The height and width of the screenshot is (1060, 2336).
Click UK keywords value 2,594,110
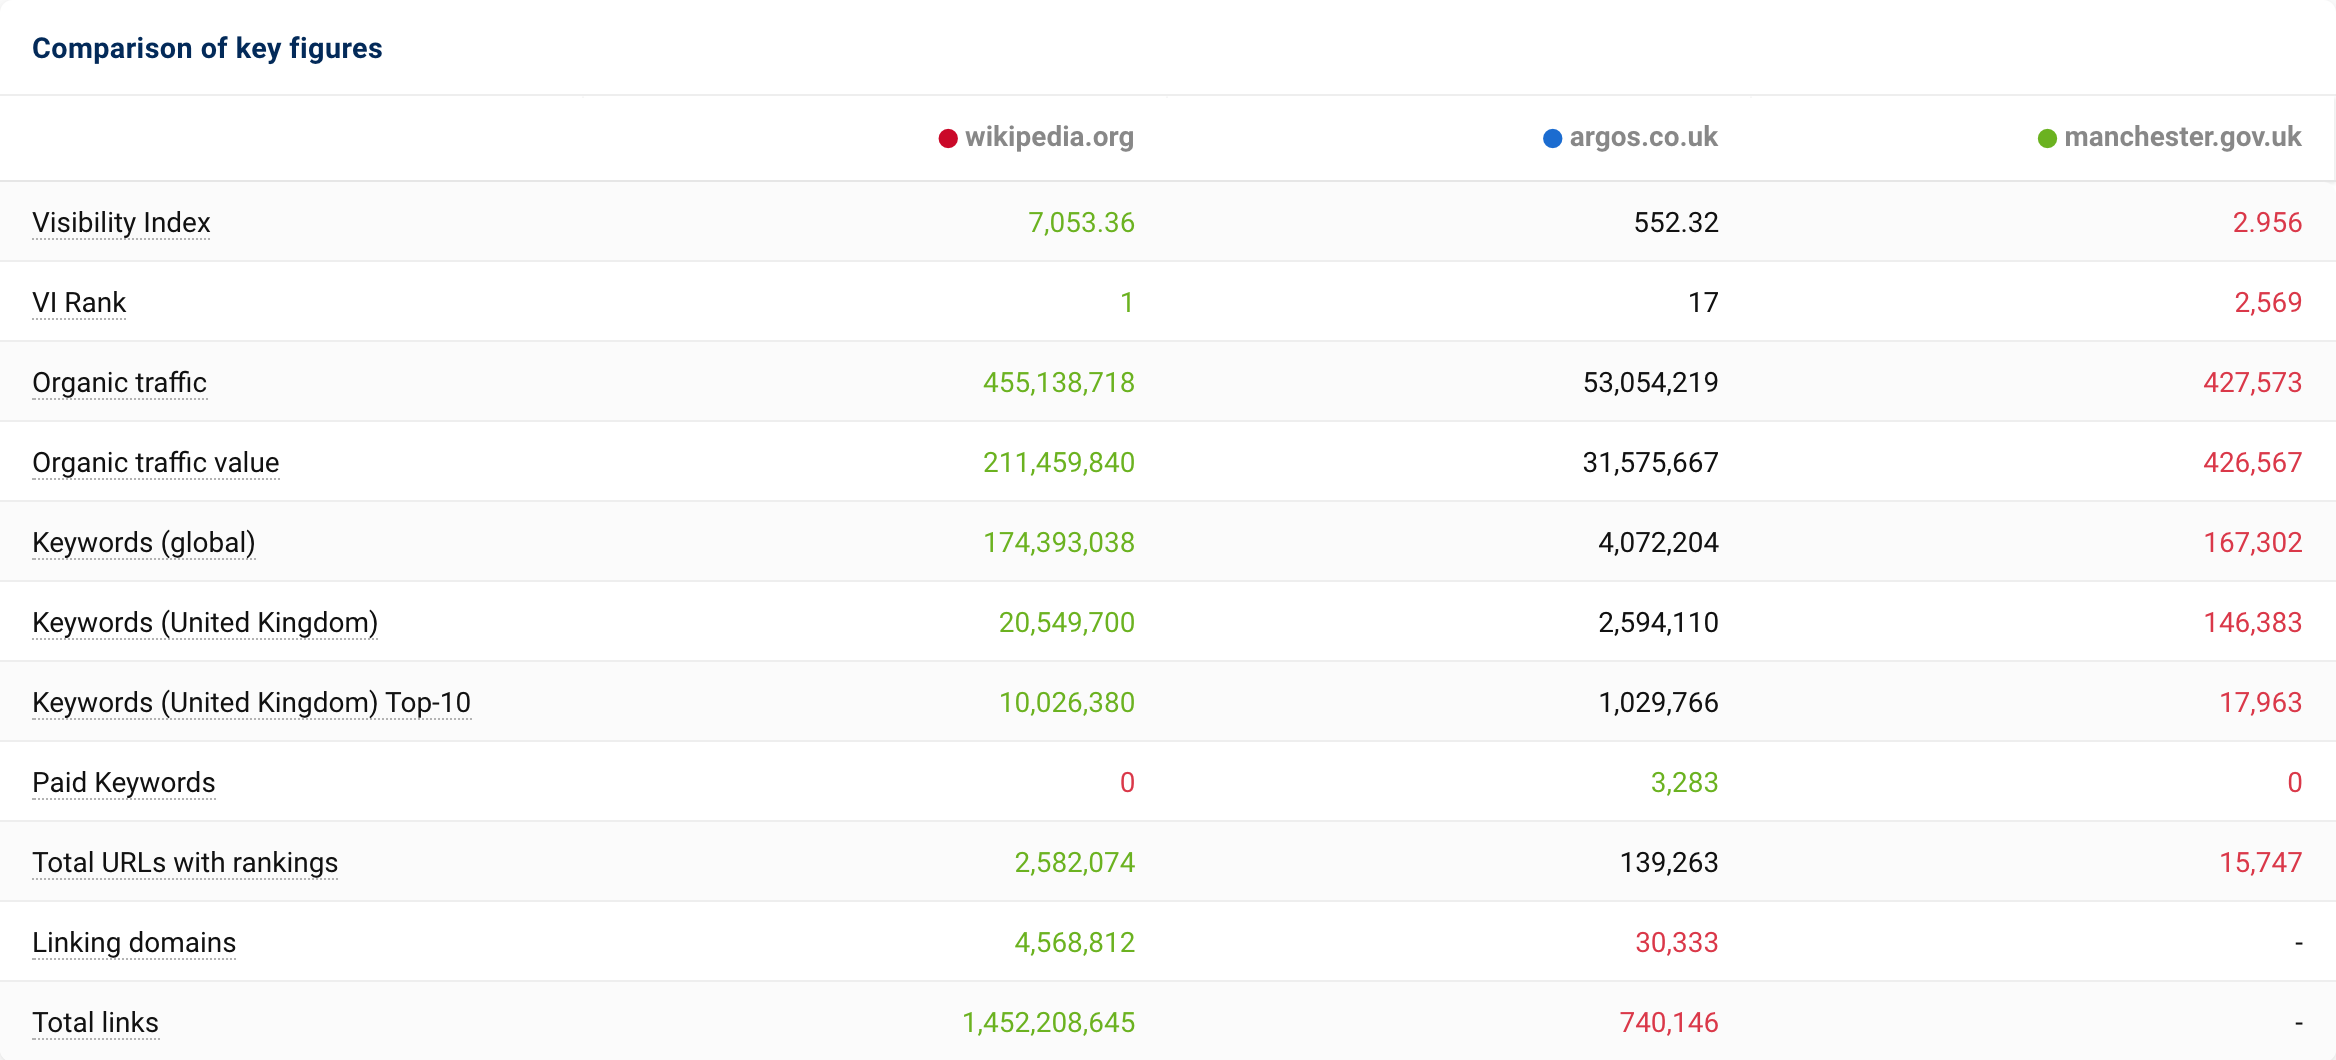pyautogui.click(x=1658, y=622)
